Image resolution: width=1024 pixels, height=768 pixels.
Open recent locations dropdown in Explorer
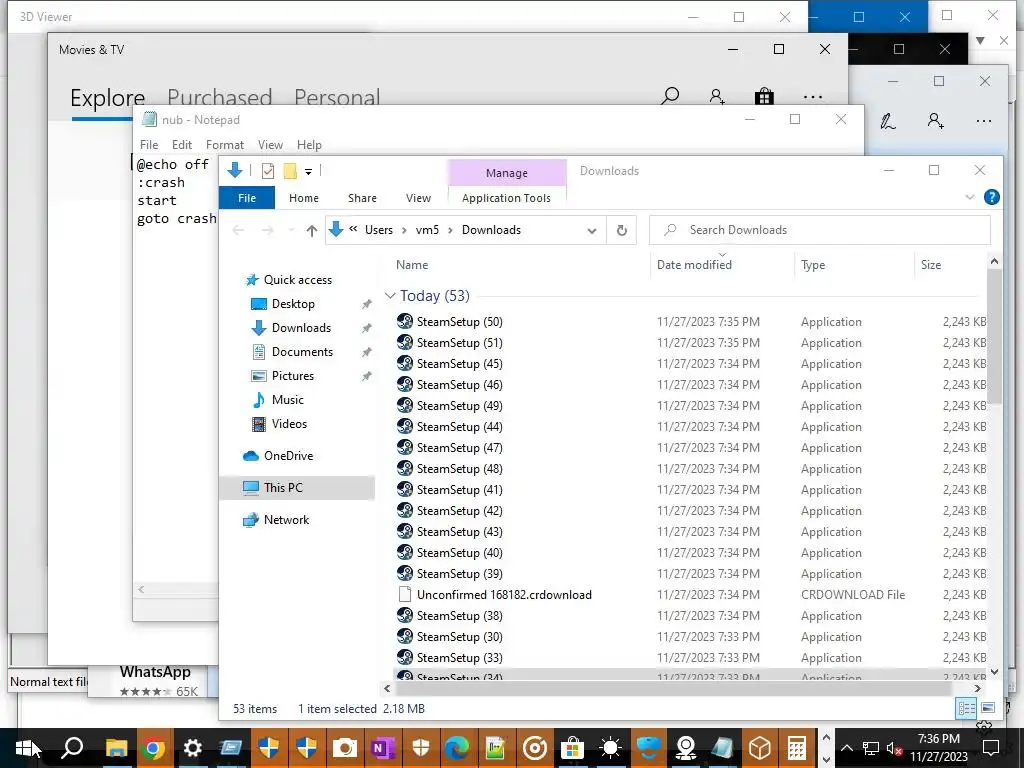[291, 230]
